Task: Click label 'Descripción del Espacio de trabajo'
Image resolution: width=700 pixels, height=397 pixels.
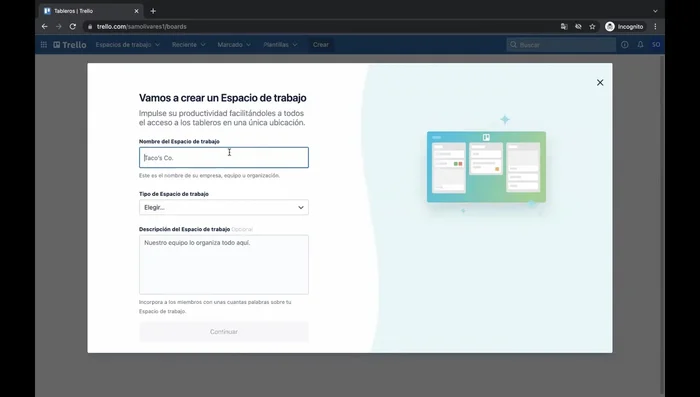Action: click(184, 229)
